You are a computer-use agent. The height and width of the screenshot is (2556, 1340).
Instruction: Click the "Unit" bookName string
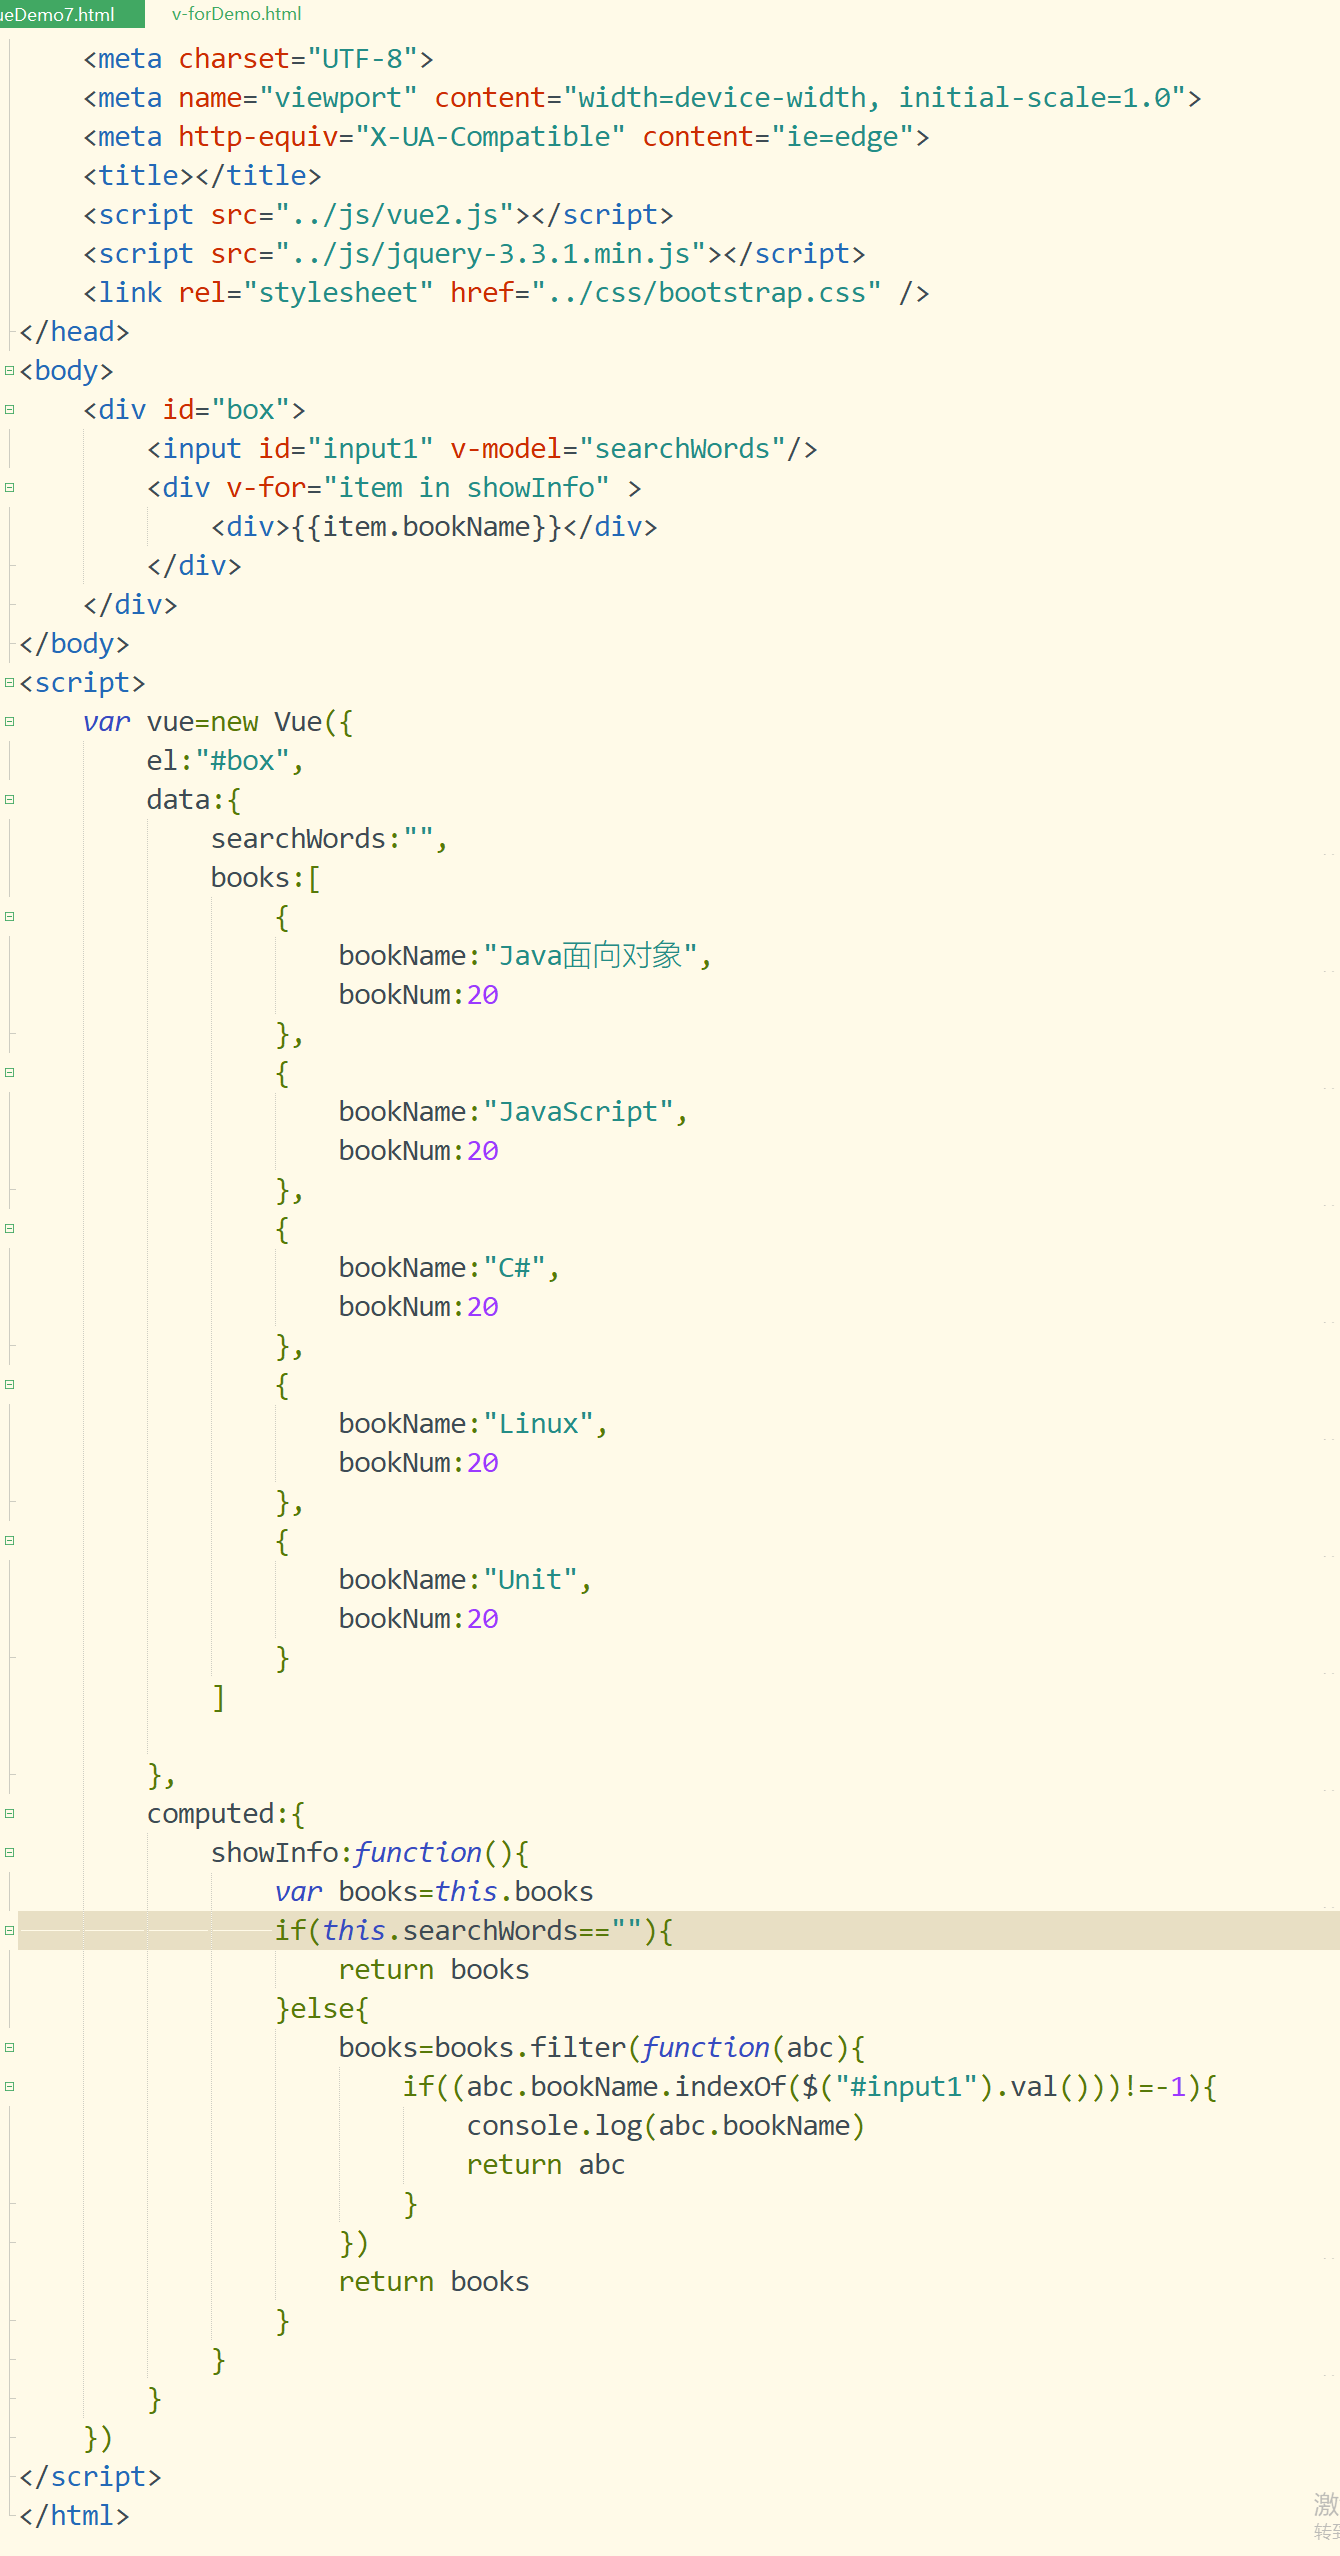click(530, 1579)
